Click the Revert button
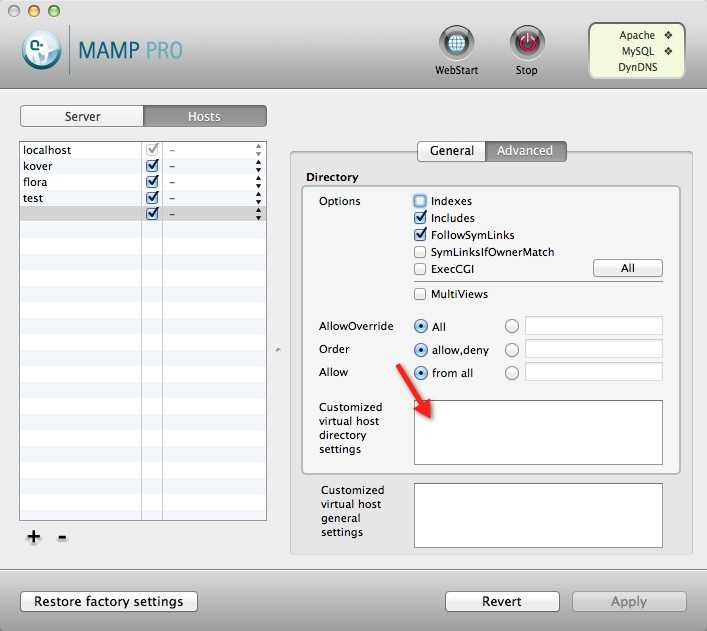Screen dimensions: 707x631 point(502,601)
